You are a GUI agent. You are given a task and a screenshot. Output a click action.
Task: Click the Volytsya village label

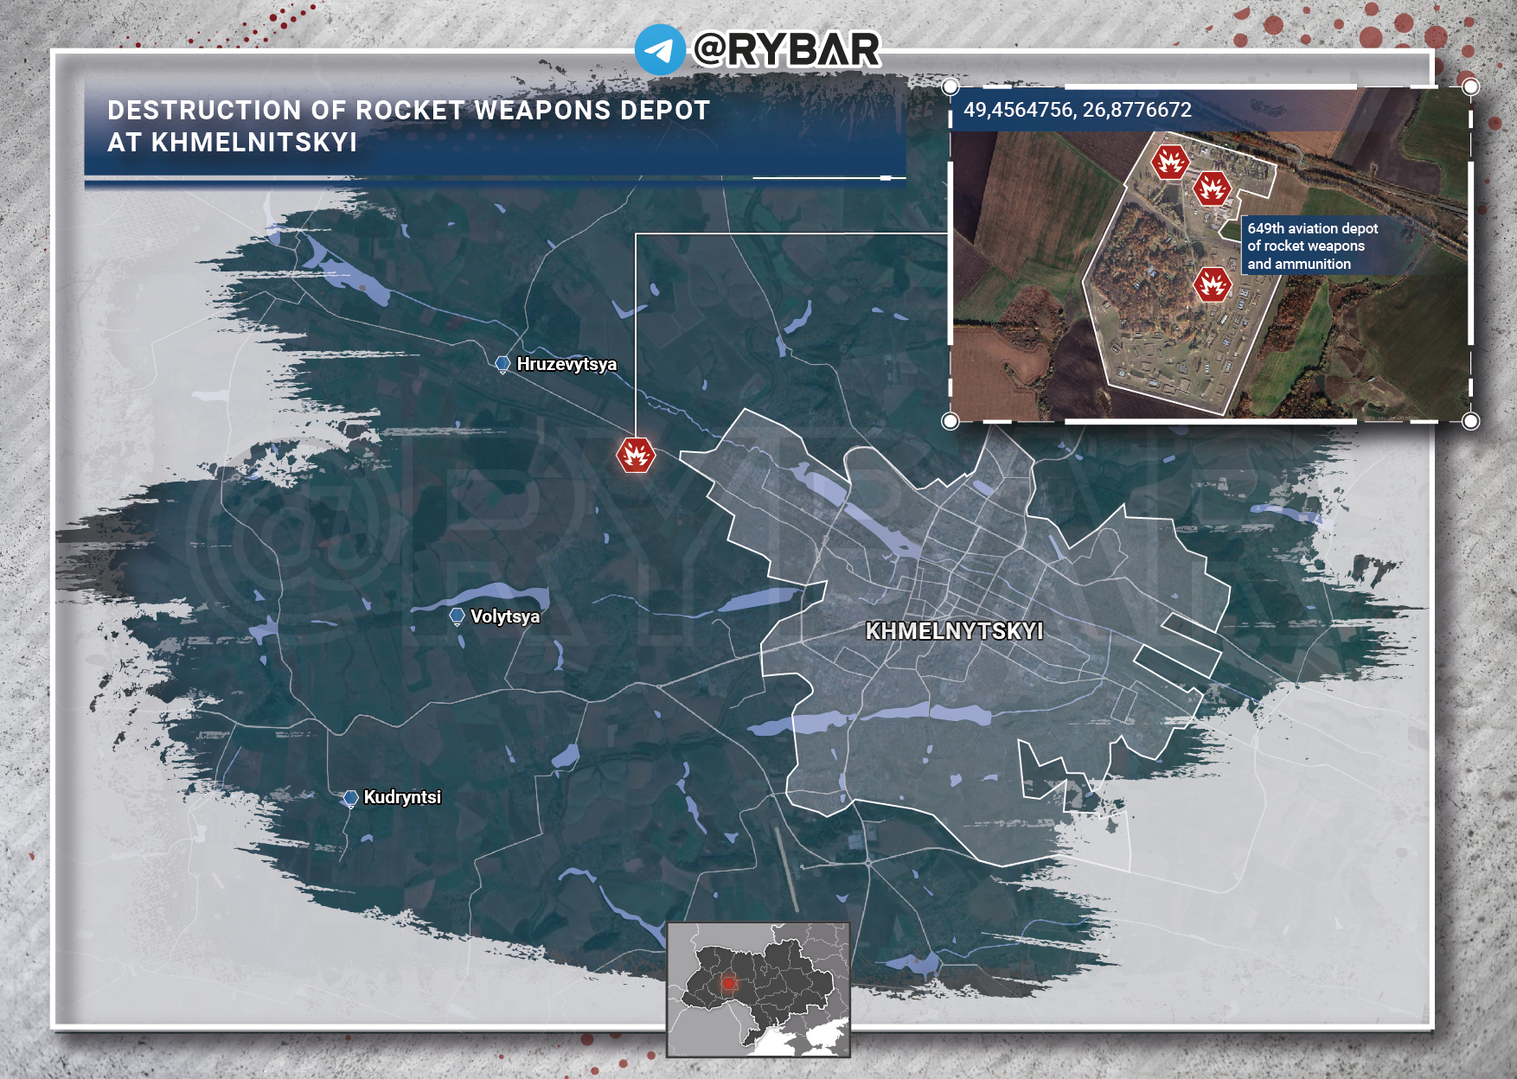click(x=505, y=616)
